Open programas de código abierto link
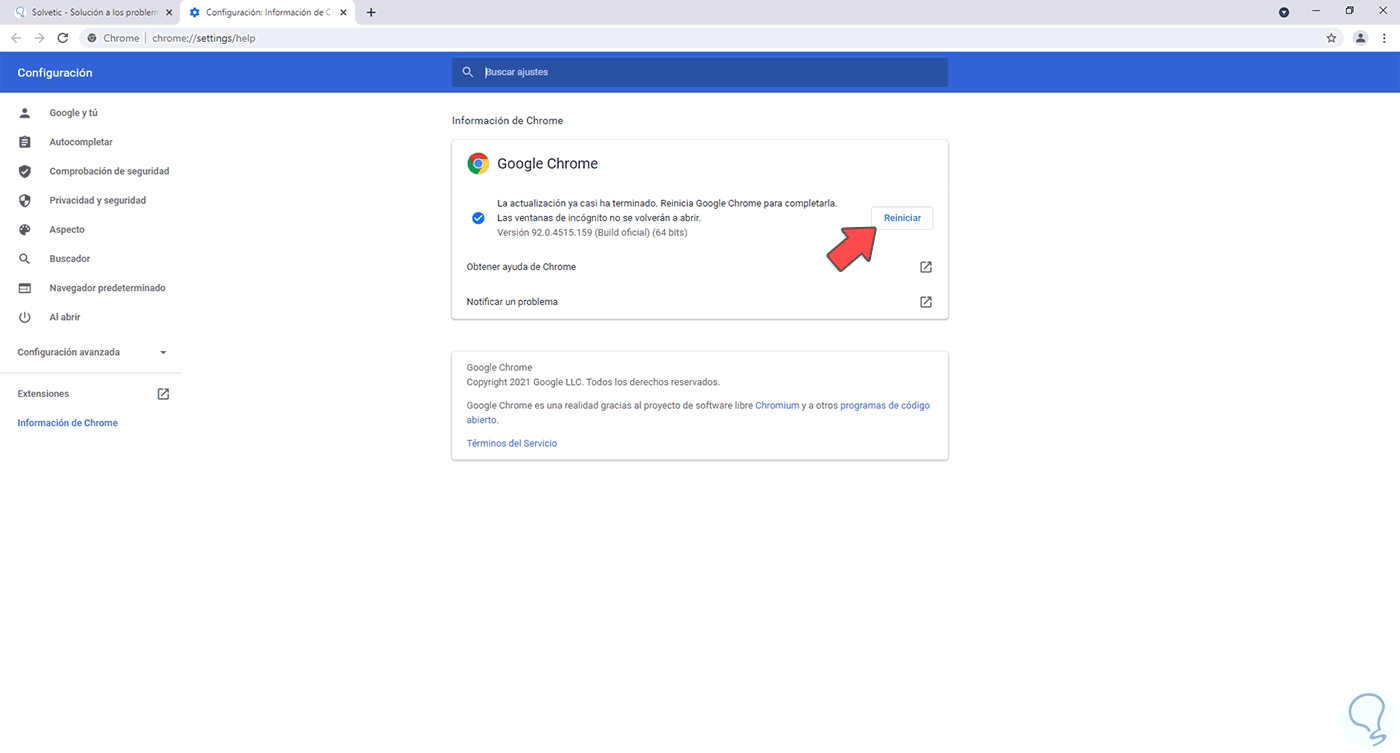 pos(885,405)
